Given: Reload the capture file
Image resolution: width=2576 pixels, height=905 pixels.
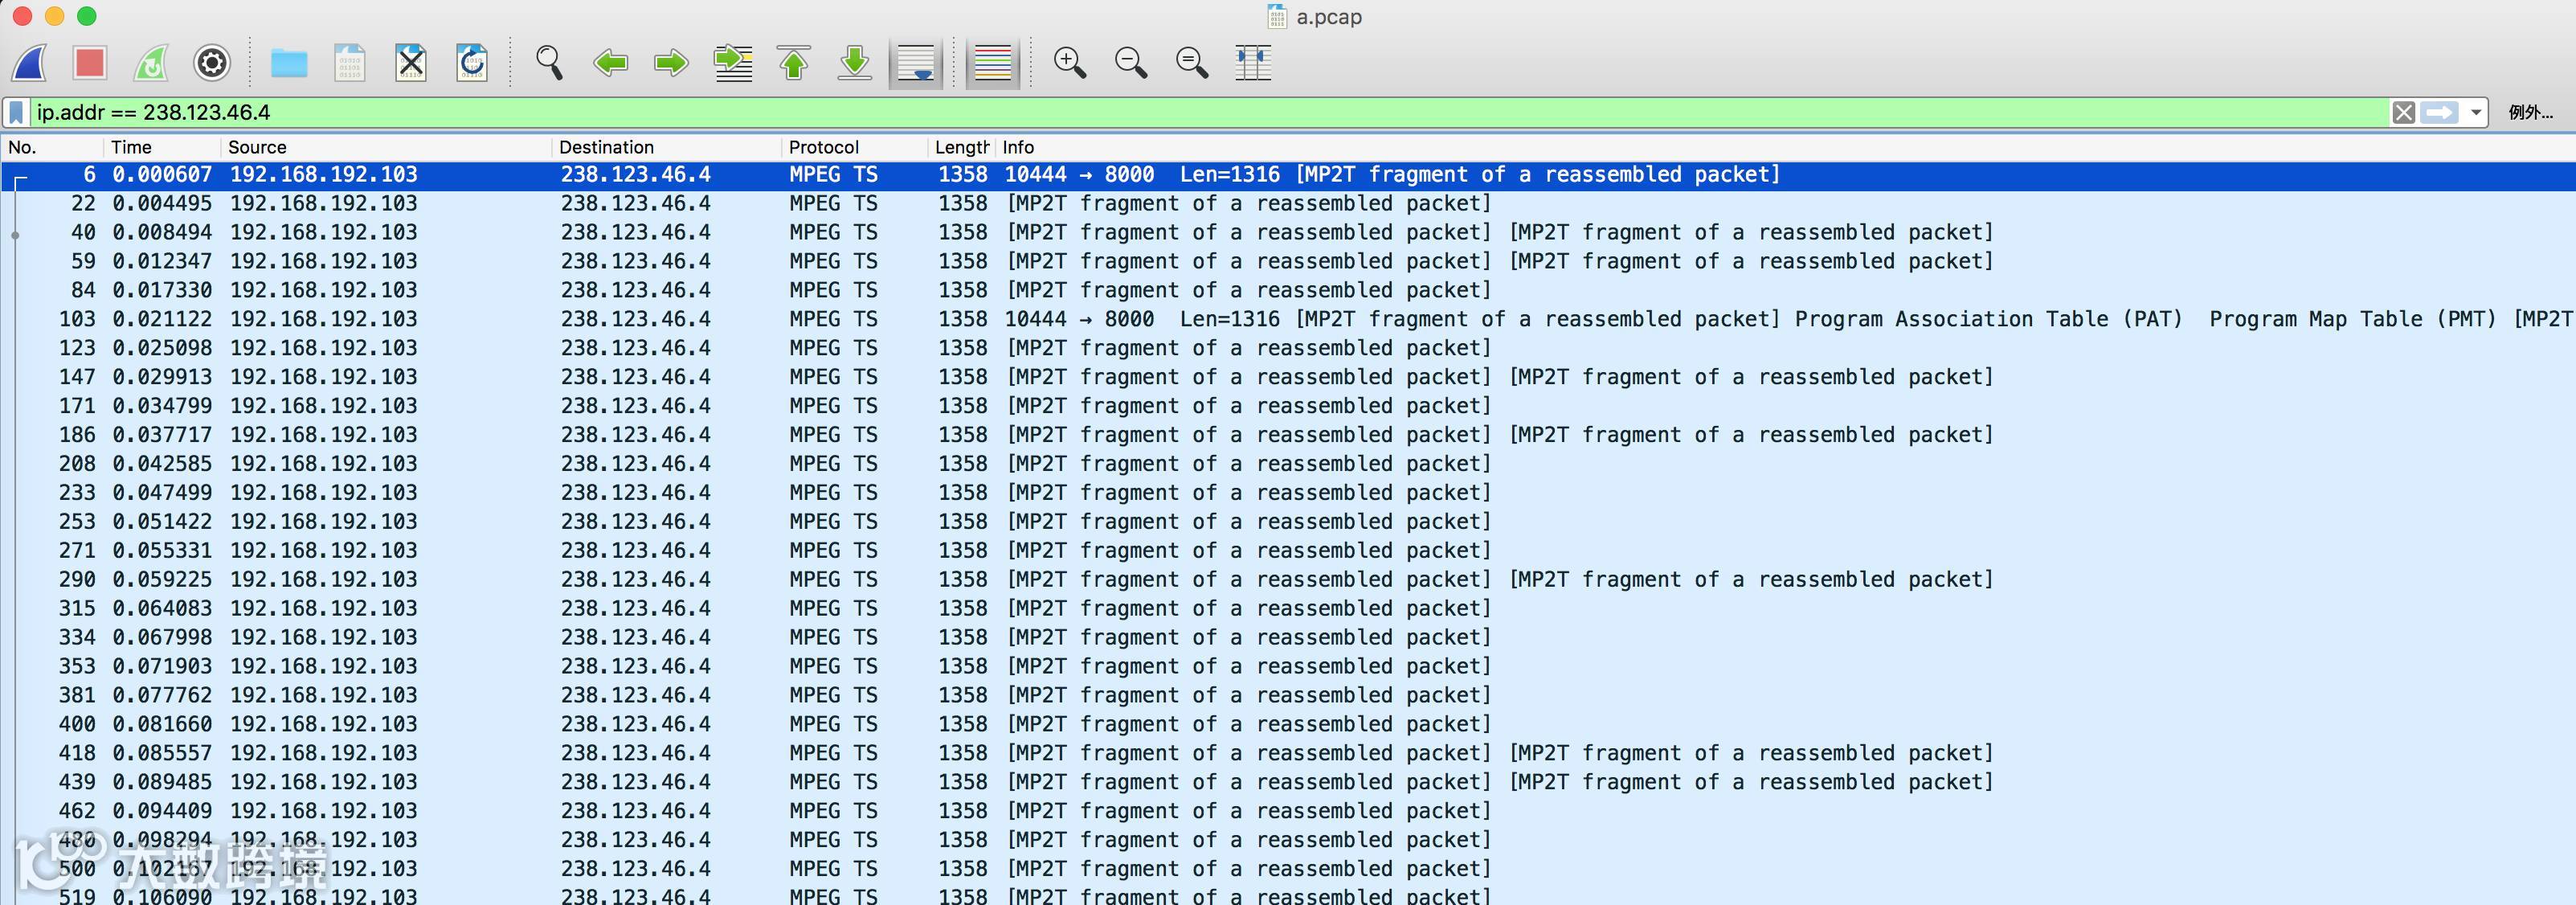Looking at the screenshot, I should click(x=472, y=63).
